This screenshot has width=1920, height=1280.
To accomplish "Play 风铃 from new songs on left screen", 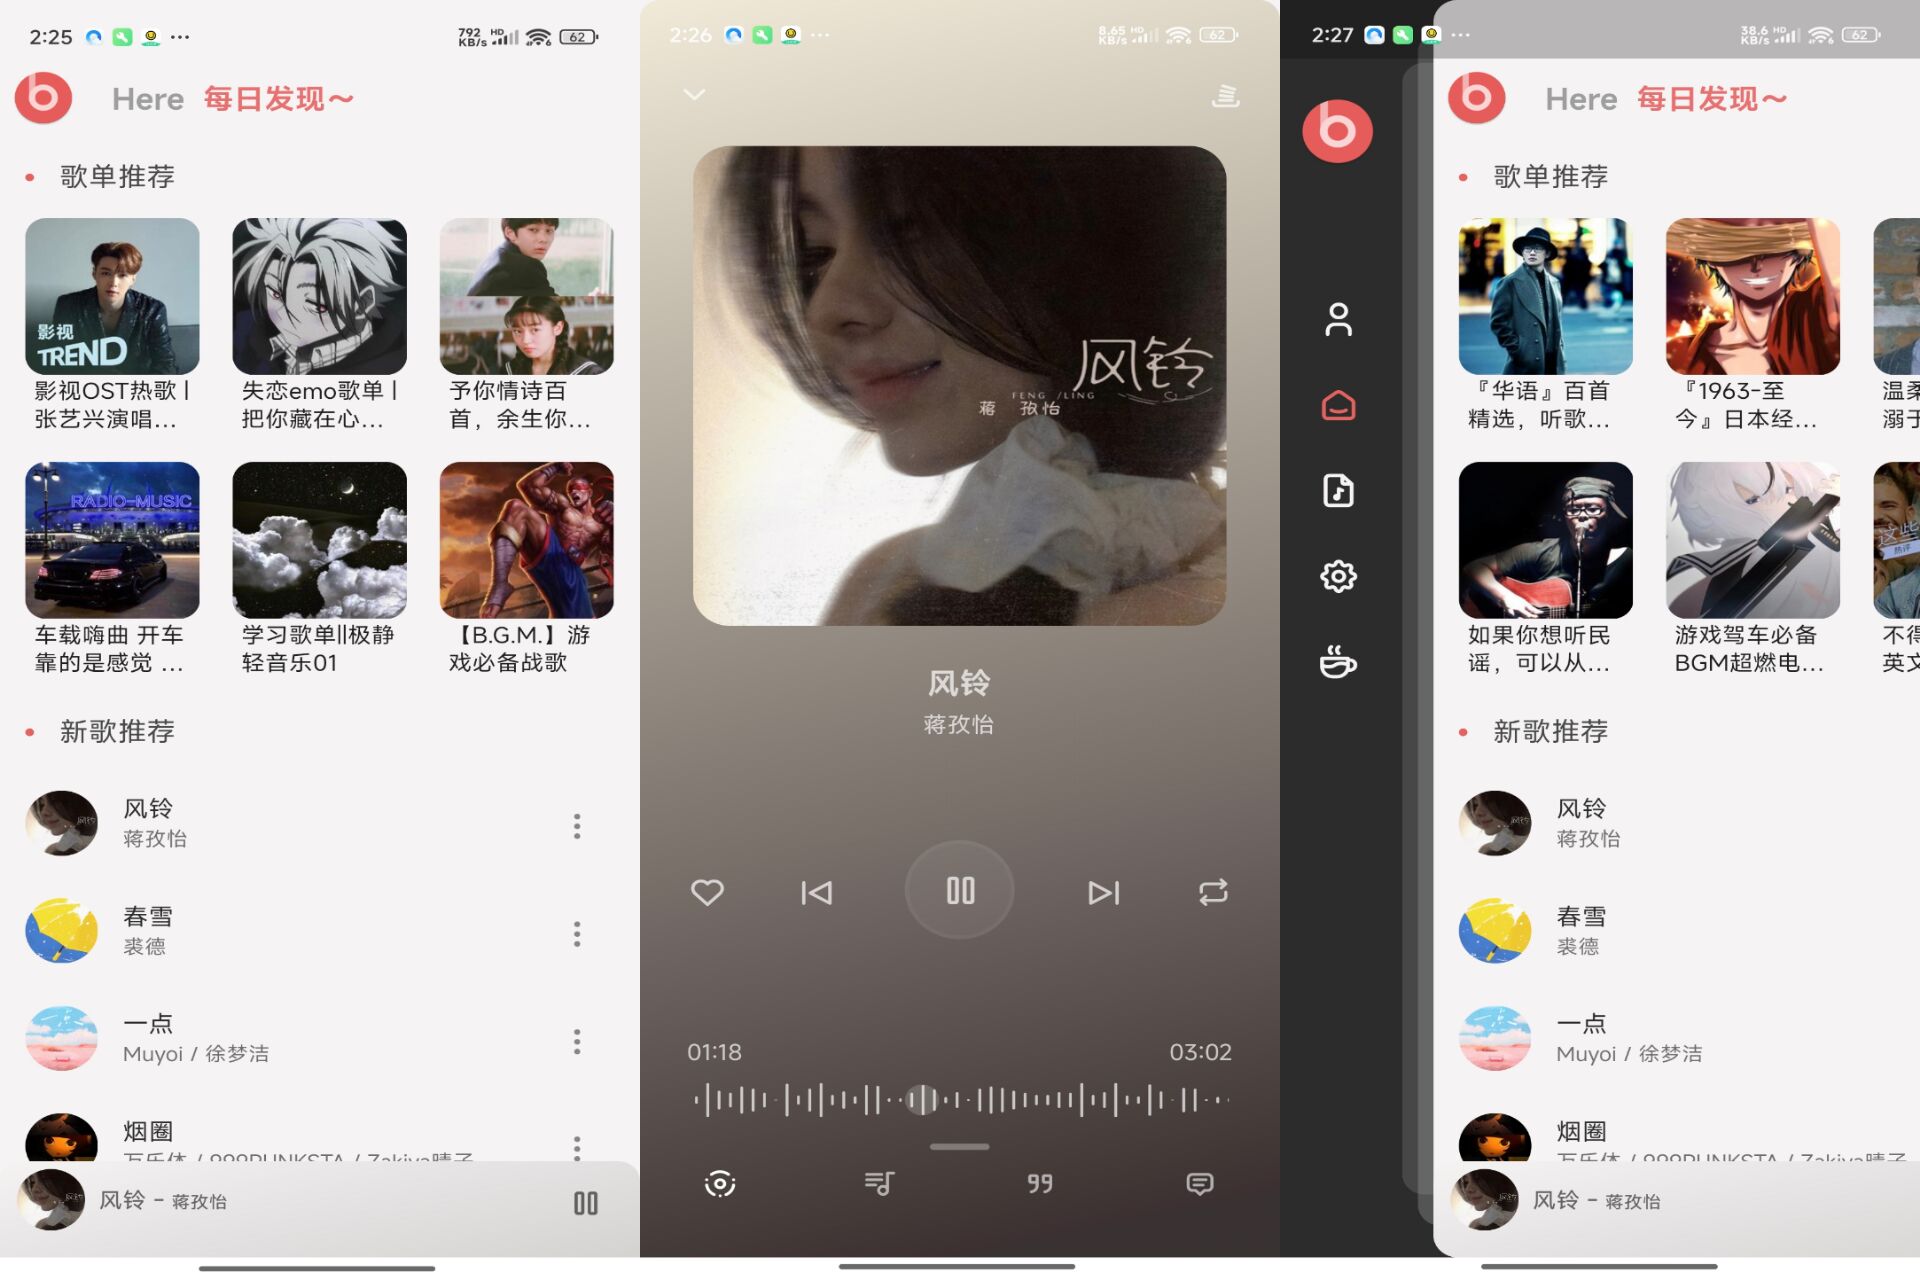I will pyautogui.click(x=320, y=823).
